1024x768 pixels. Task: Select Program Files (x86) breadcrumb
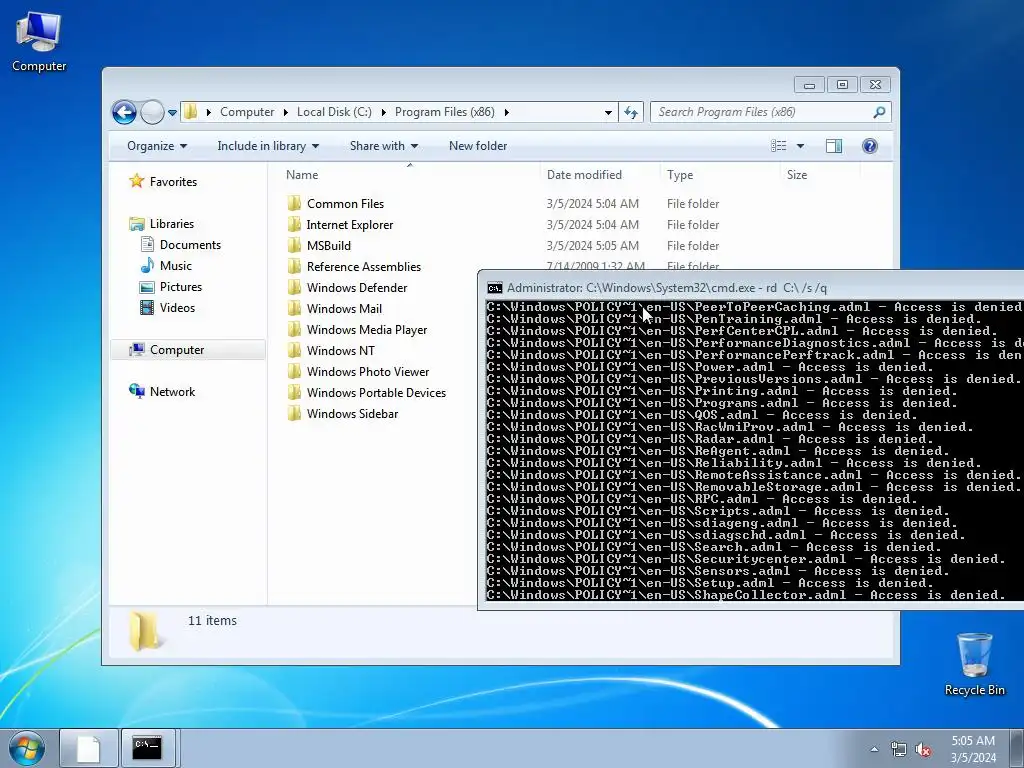point(444,112)
